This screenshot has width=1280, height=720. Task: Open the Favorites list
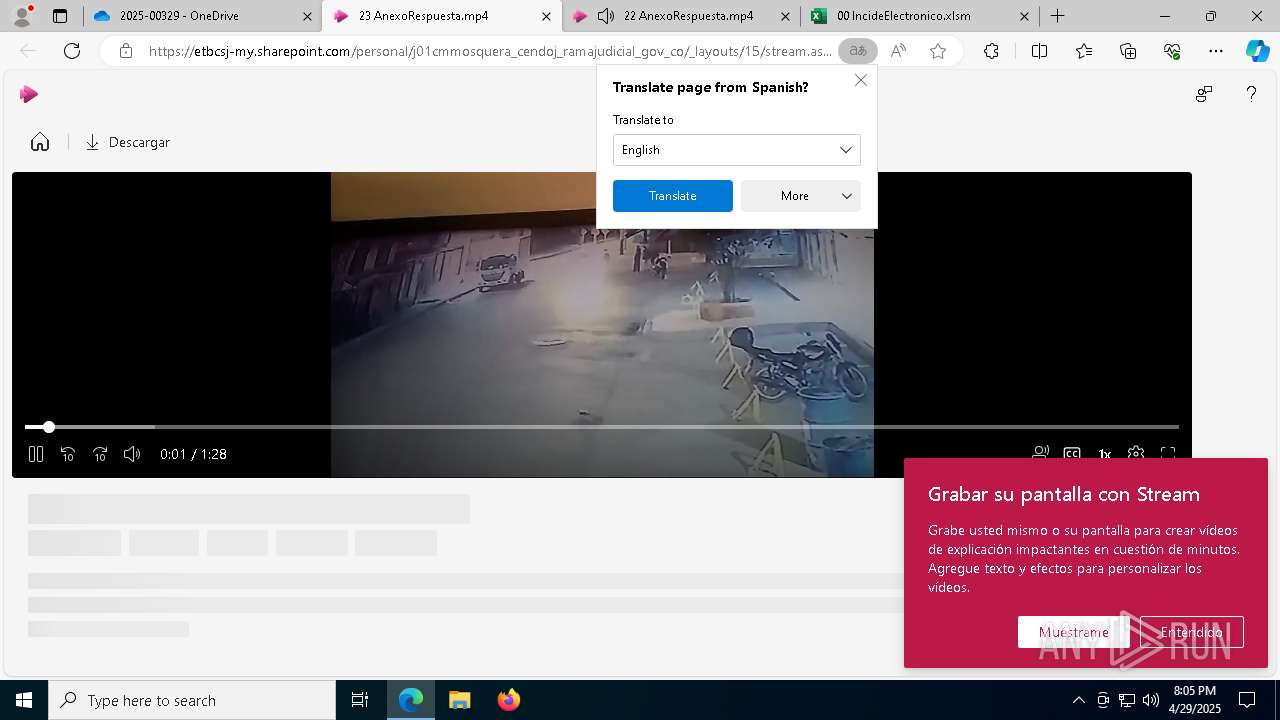click(x=1084, y=51)
